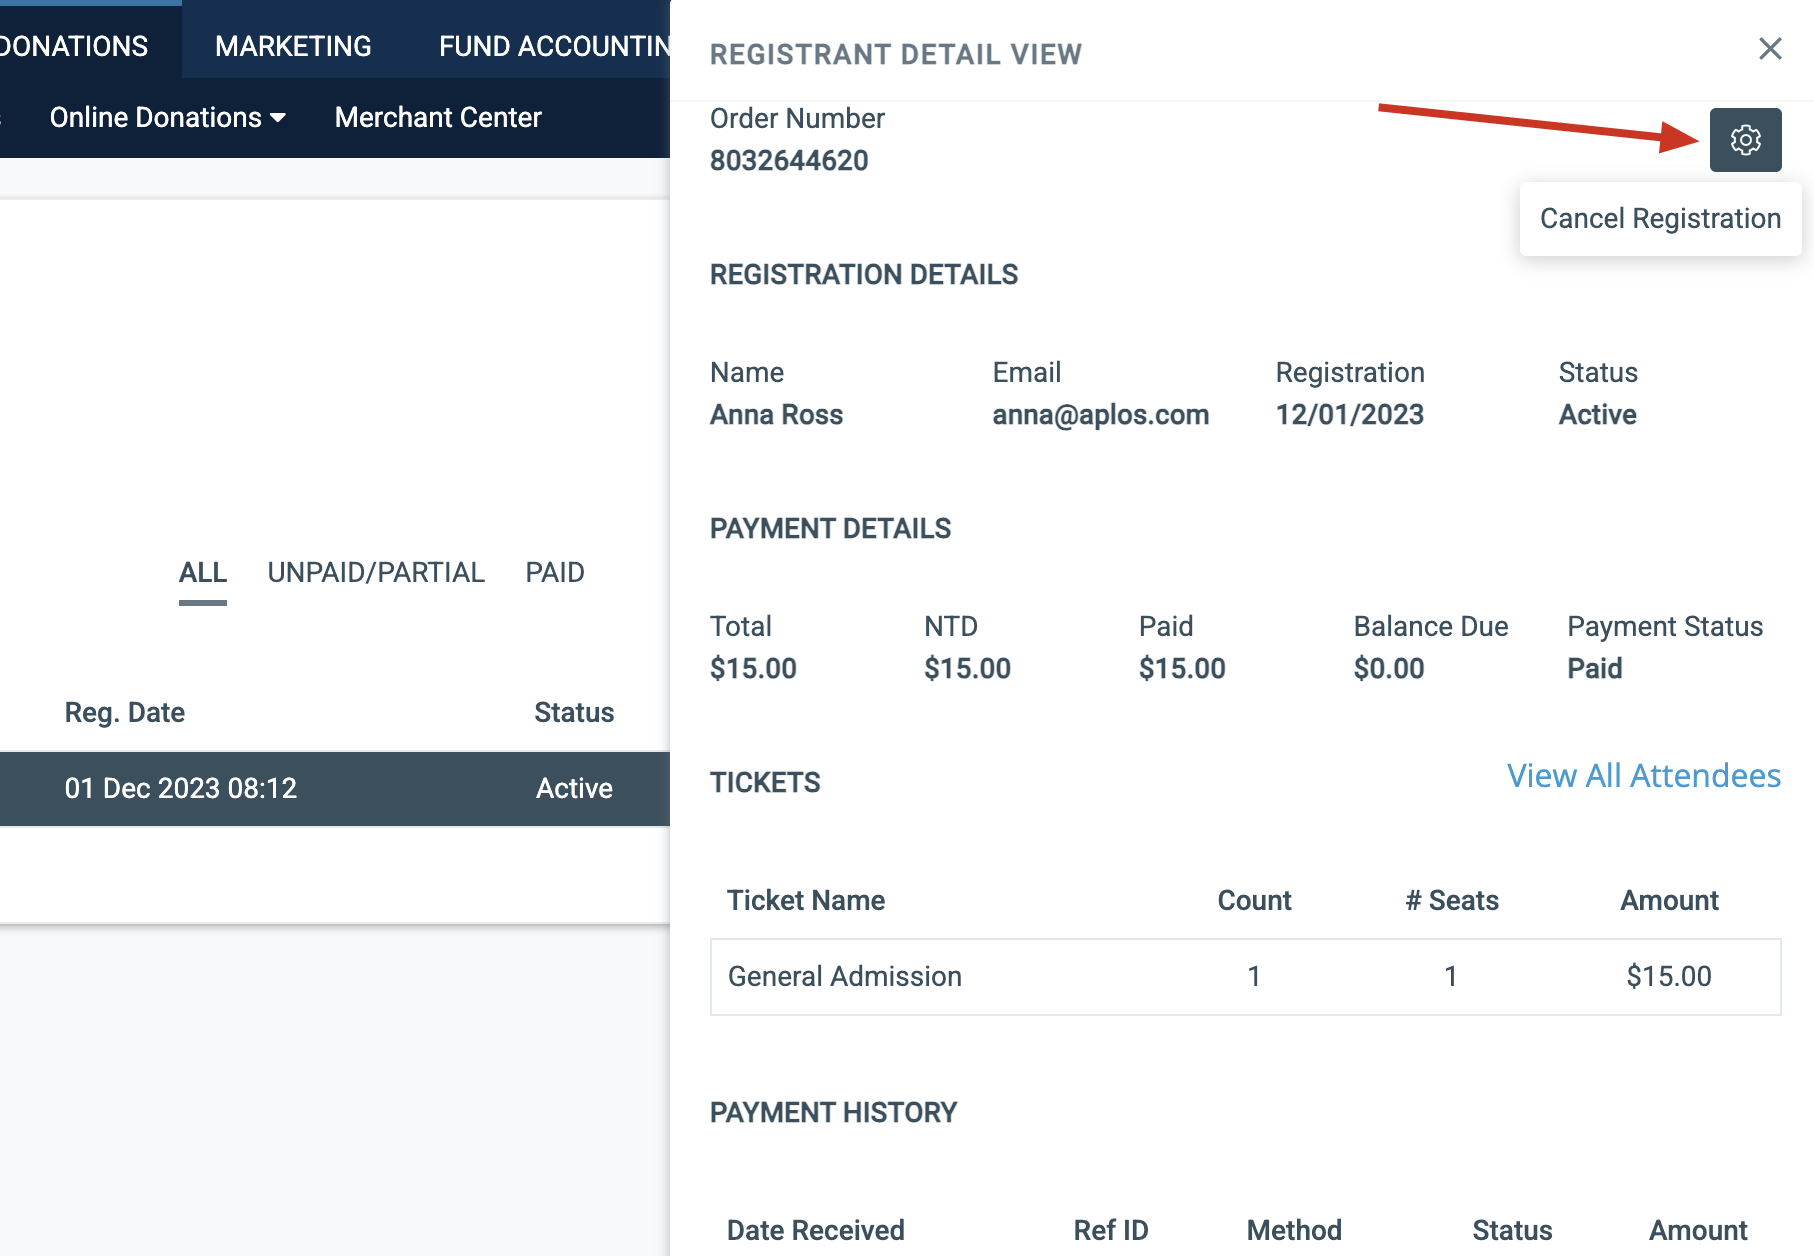
Task: Click the Ticket Name column header
Action: pos(806,901)
